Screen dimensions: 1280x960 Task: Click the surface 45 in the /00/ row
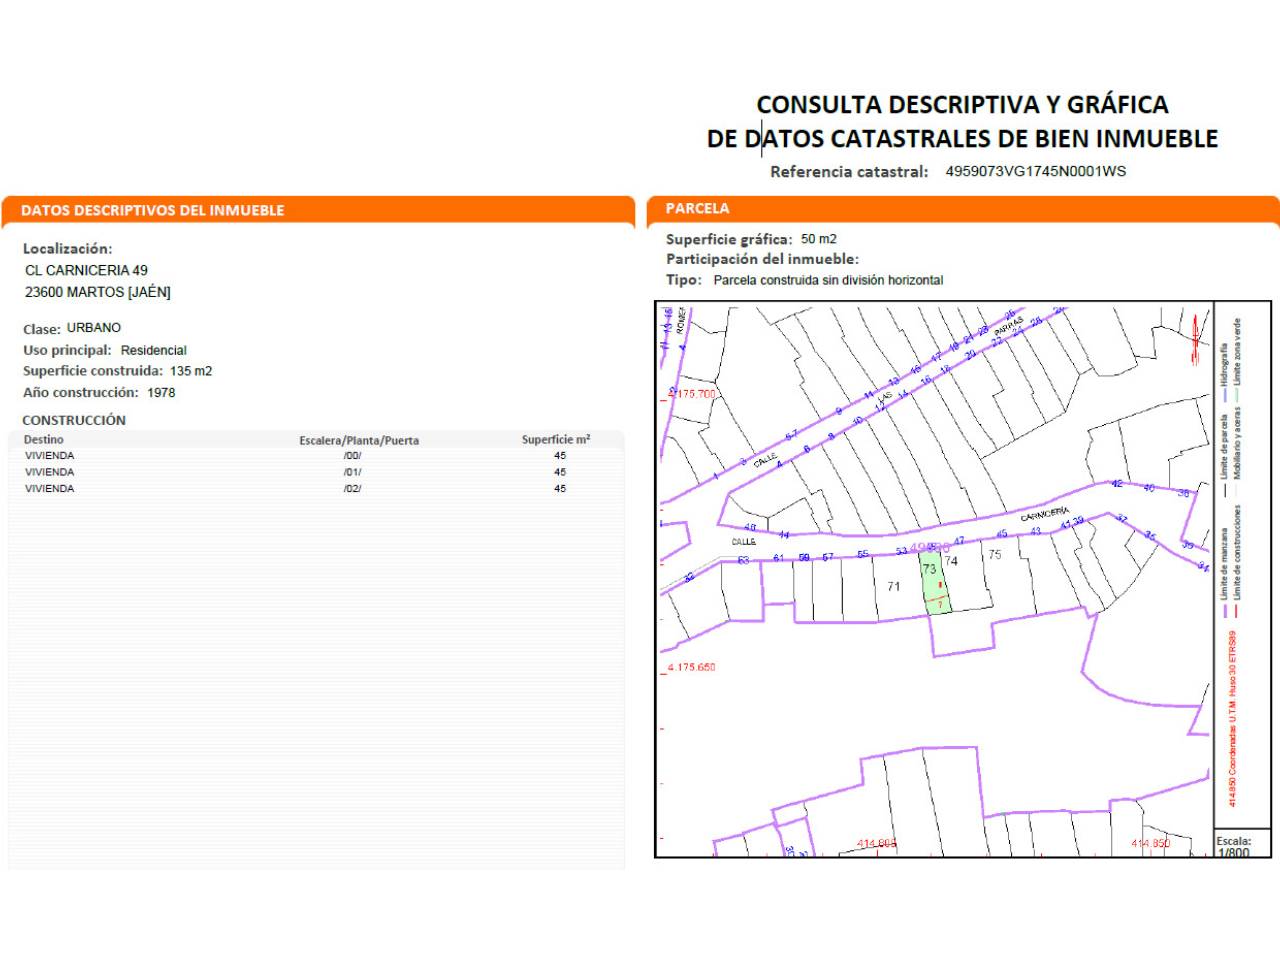[x=560, y=455]
